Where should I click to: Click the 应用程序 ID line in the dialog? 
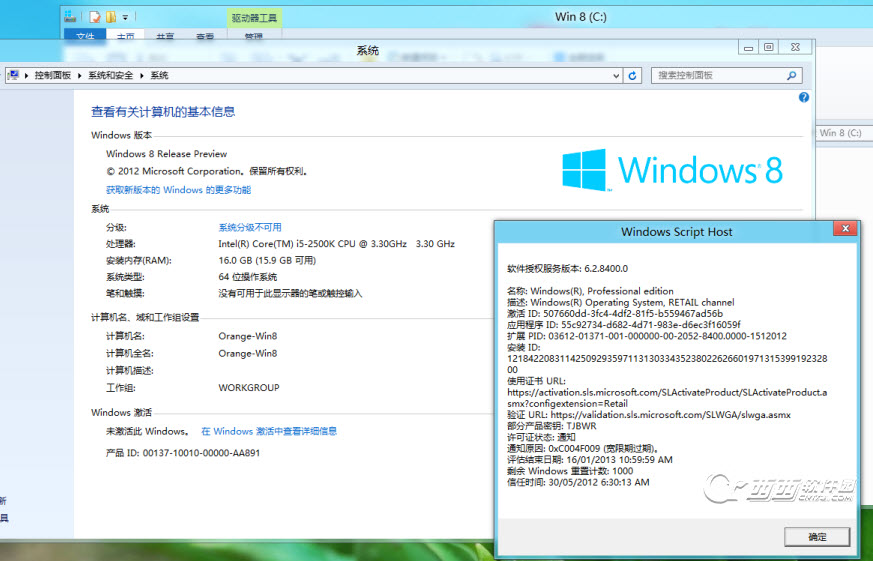[624, 324]
